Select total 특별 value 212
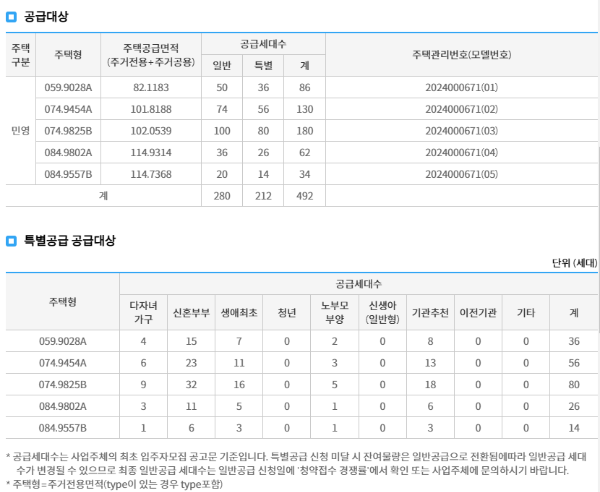The height and width of the screenshot is (492, 600). 263,196
